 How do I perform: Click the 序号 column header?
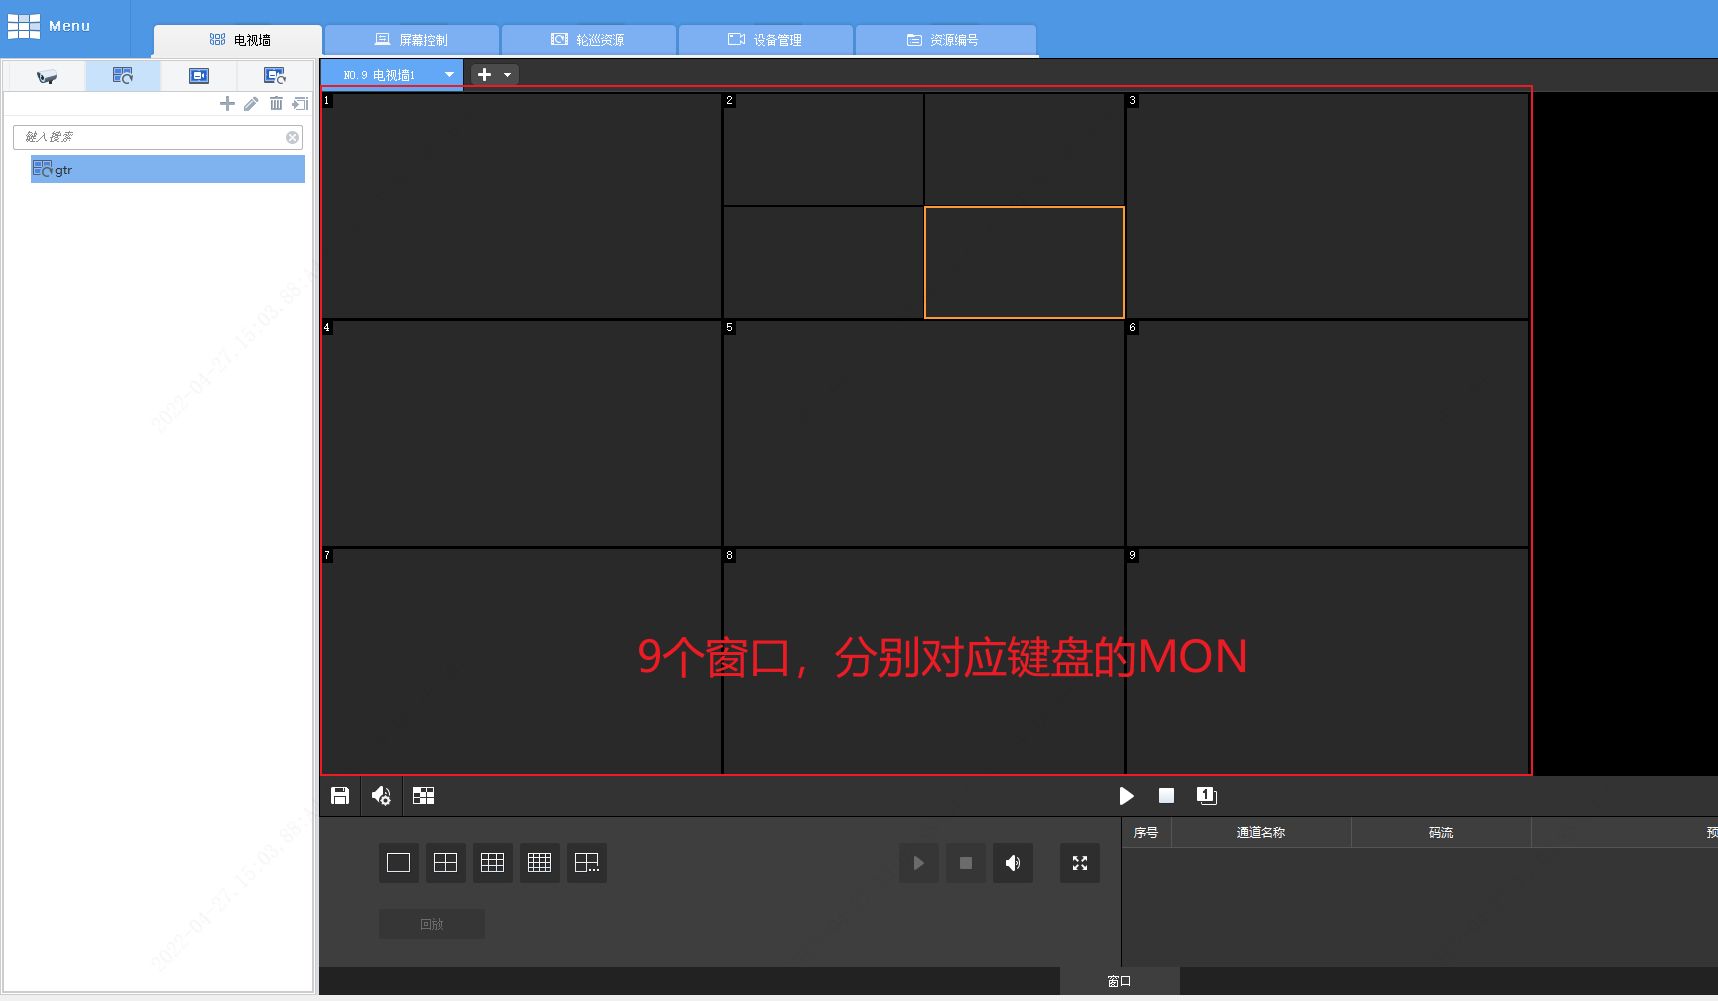tap(1146, 832)
